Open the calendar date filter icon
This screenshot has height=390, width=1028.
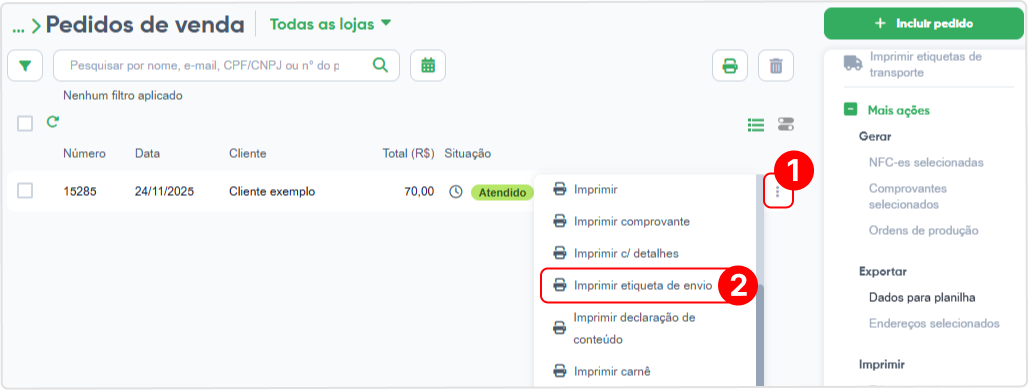[x=428, y=66]
